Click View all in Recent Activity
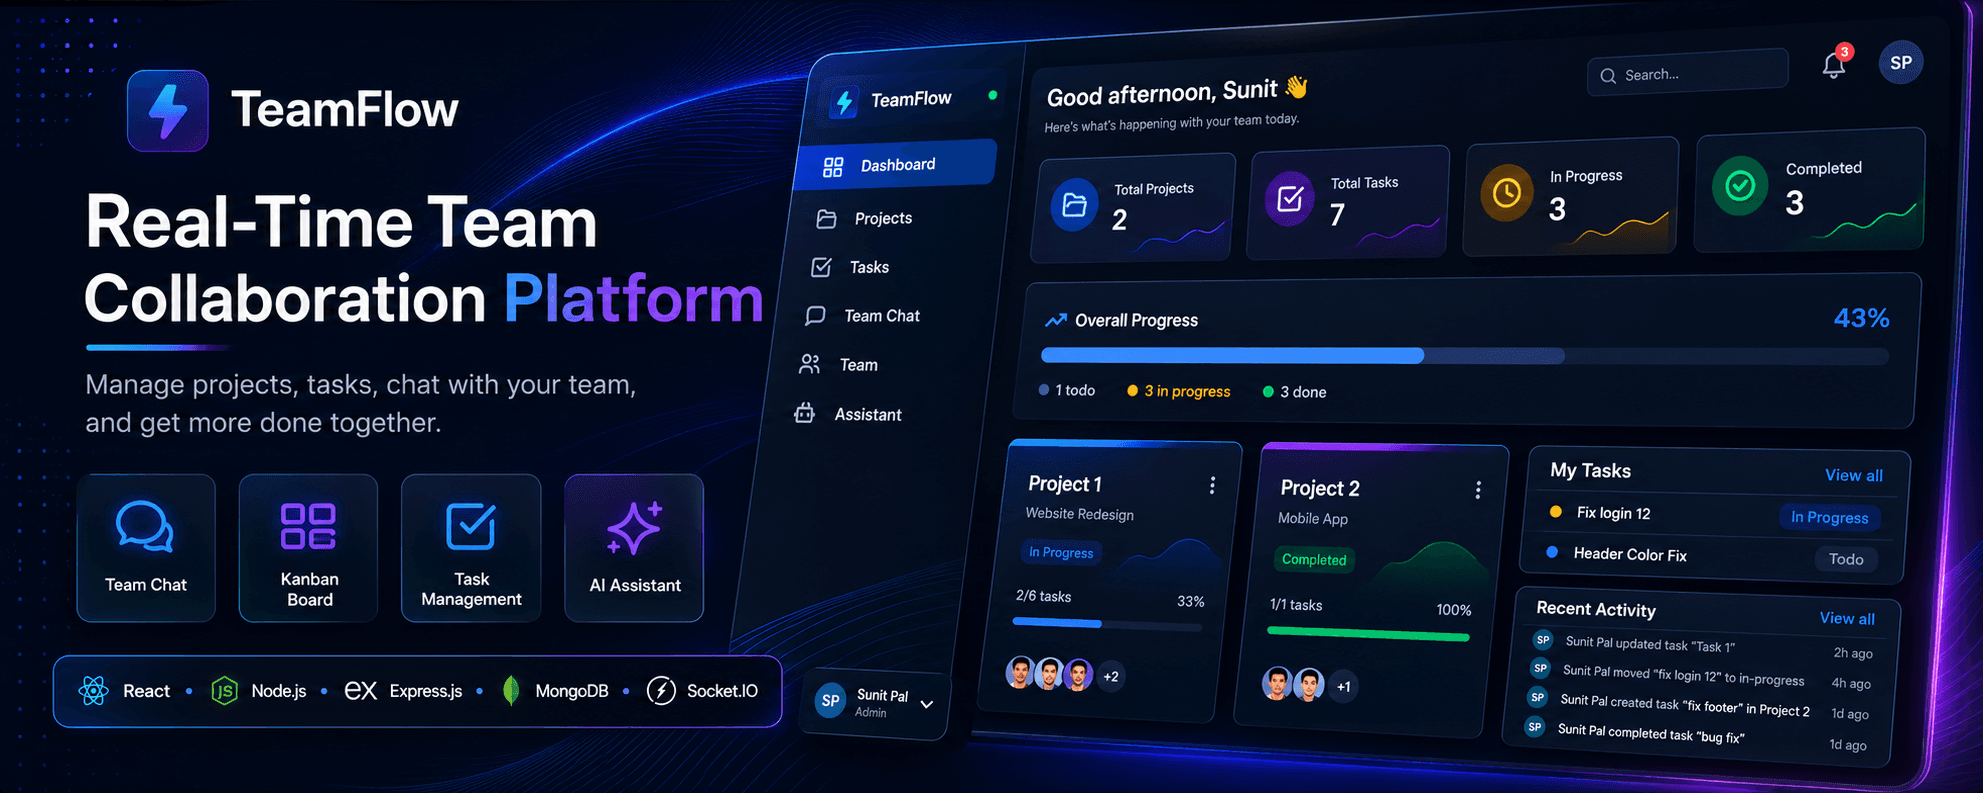Screen dimensions: 1983x793 tap(1847, 618)
